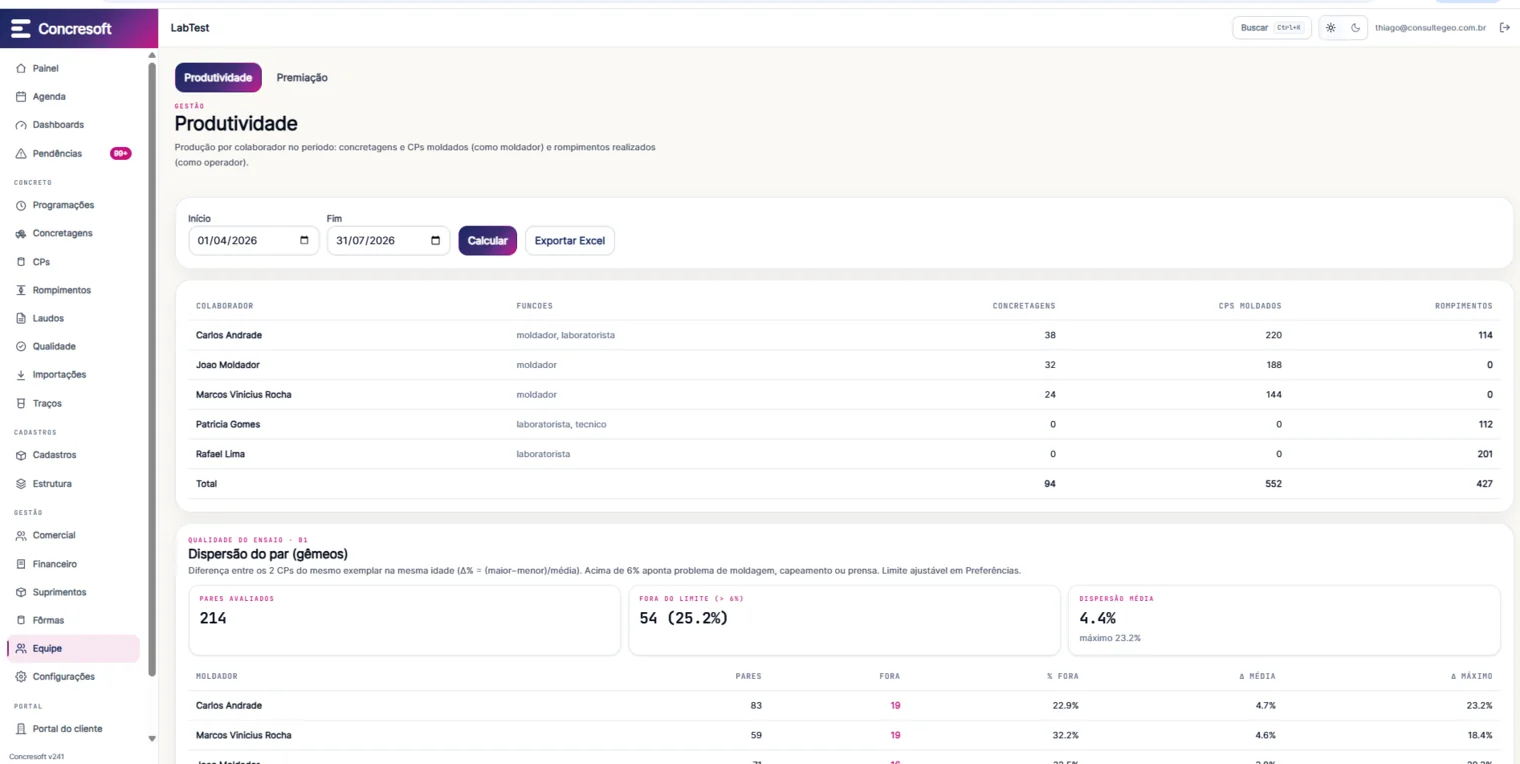Click the 214 pares avaliados value
The width and height of the screenshot is (1520, 764).
click(x=213, y=619)
